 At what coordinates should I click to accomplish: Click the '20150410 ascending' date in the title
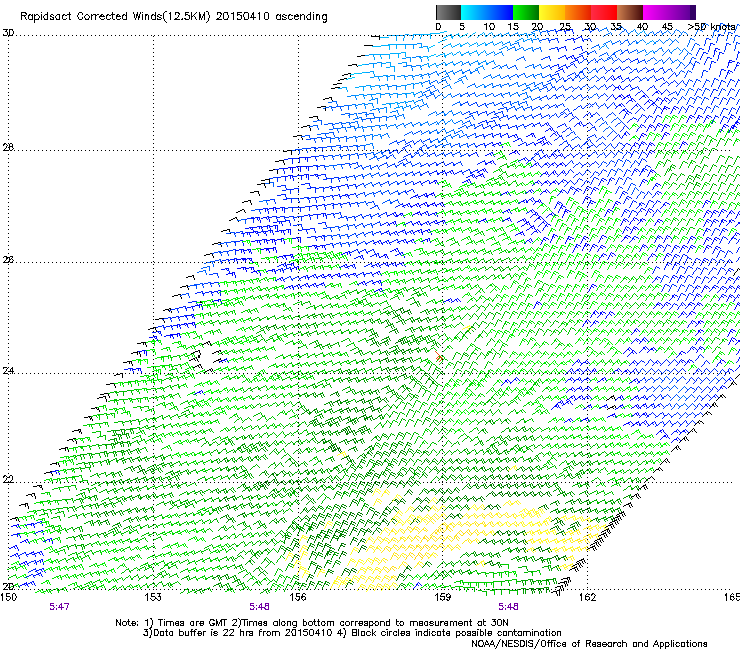pos(271,17)
